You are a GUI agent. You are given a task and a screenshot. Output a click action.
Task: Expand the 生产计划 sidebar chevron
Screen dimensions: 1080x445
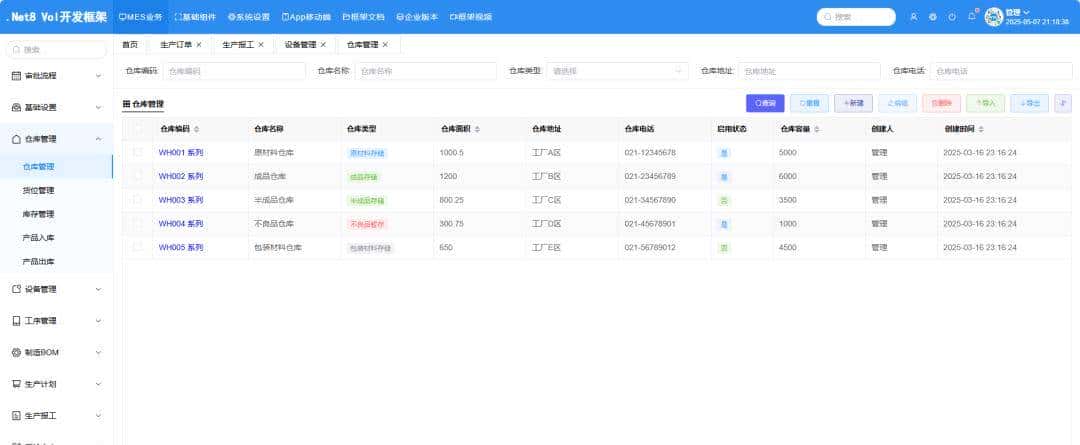(98, 384)
